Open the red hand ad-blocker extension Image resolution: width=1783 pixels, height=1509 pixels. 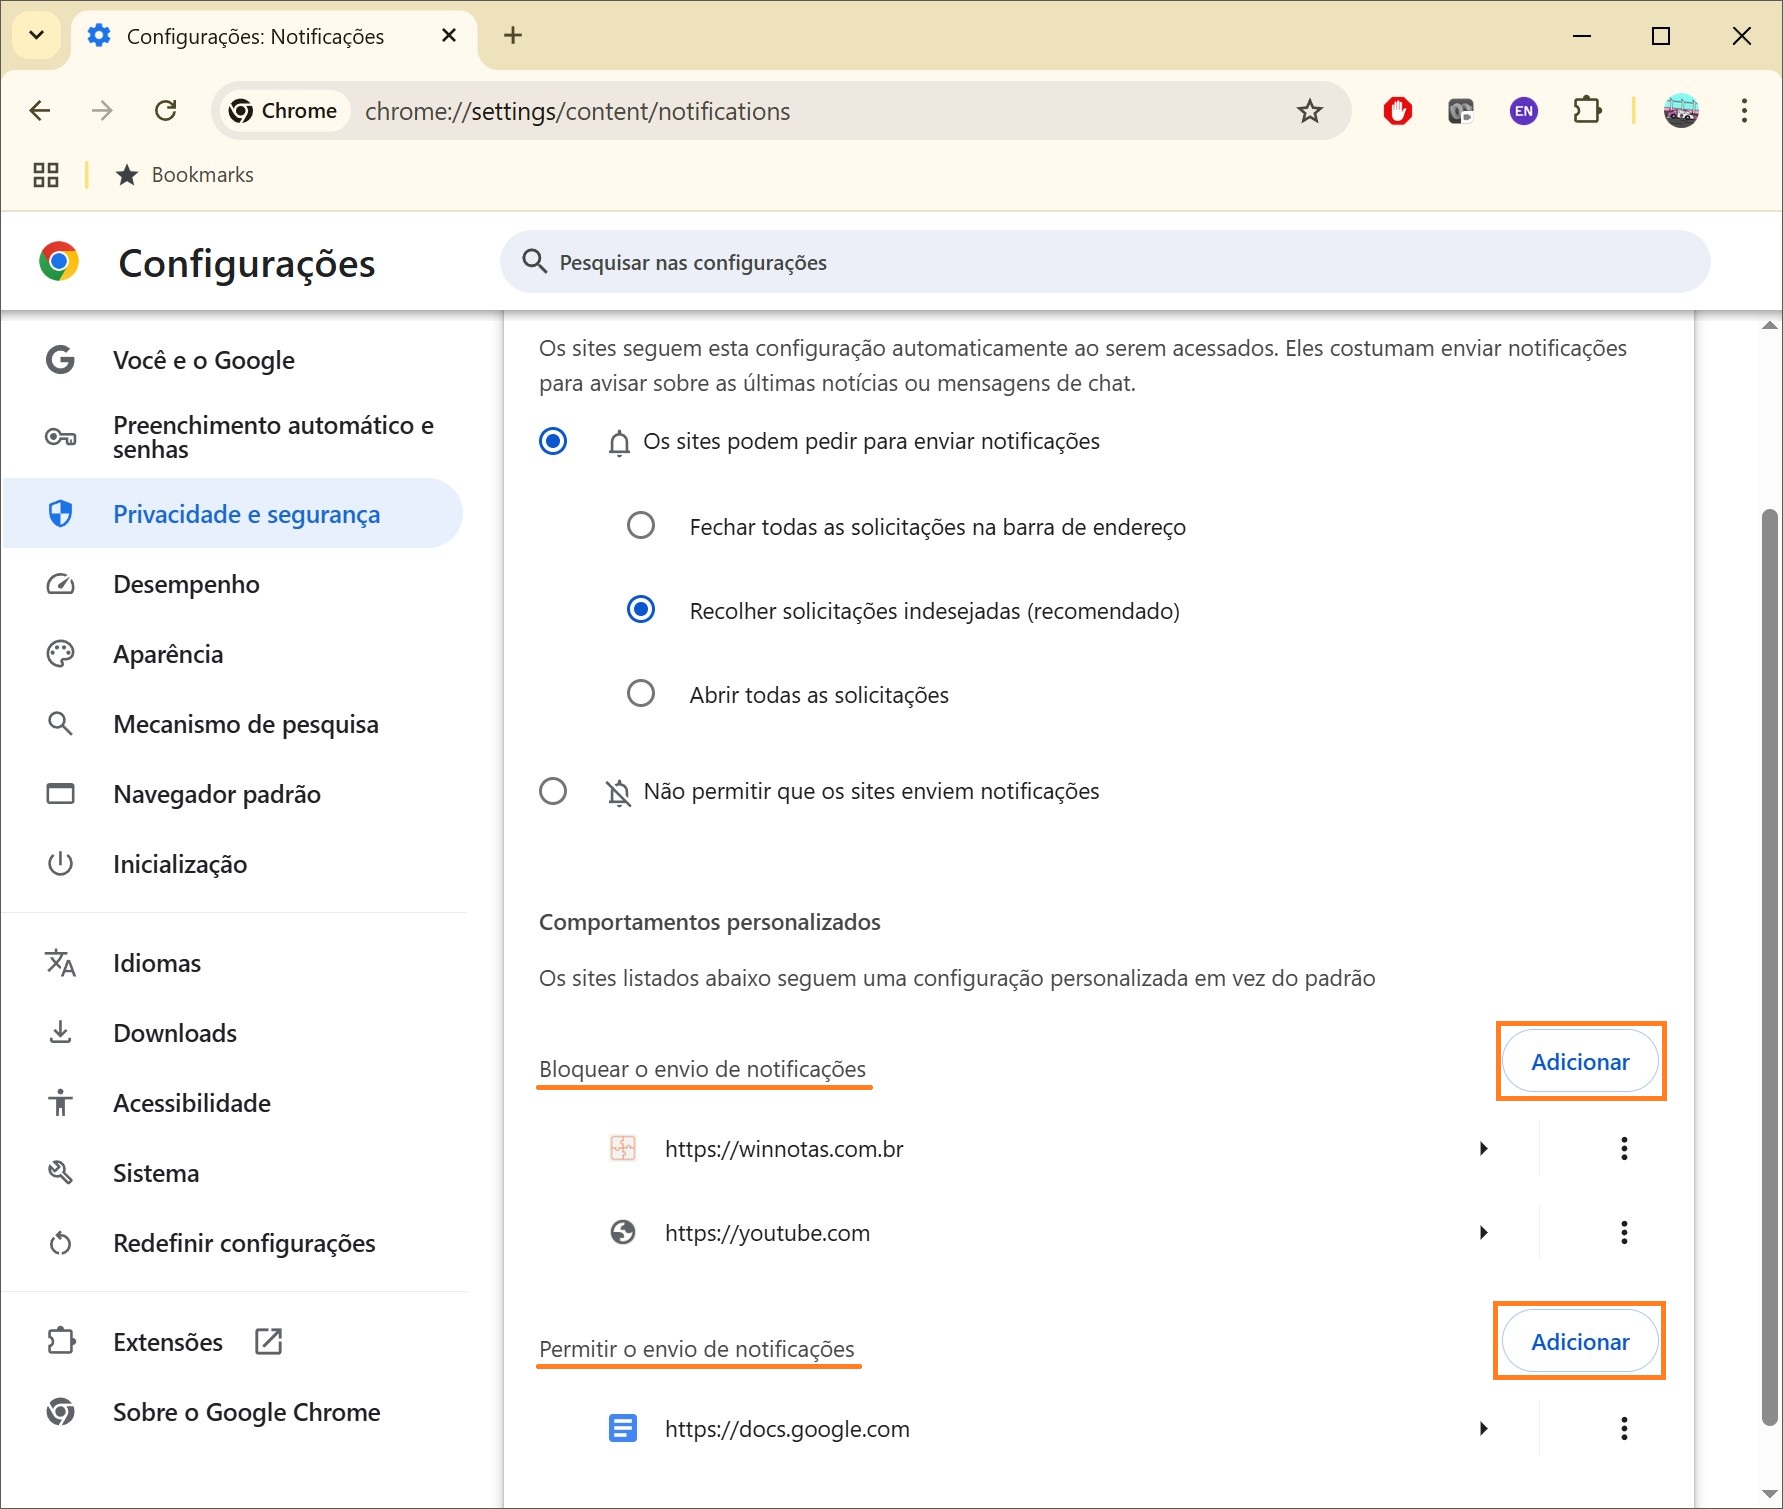[1398, 111]
